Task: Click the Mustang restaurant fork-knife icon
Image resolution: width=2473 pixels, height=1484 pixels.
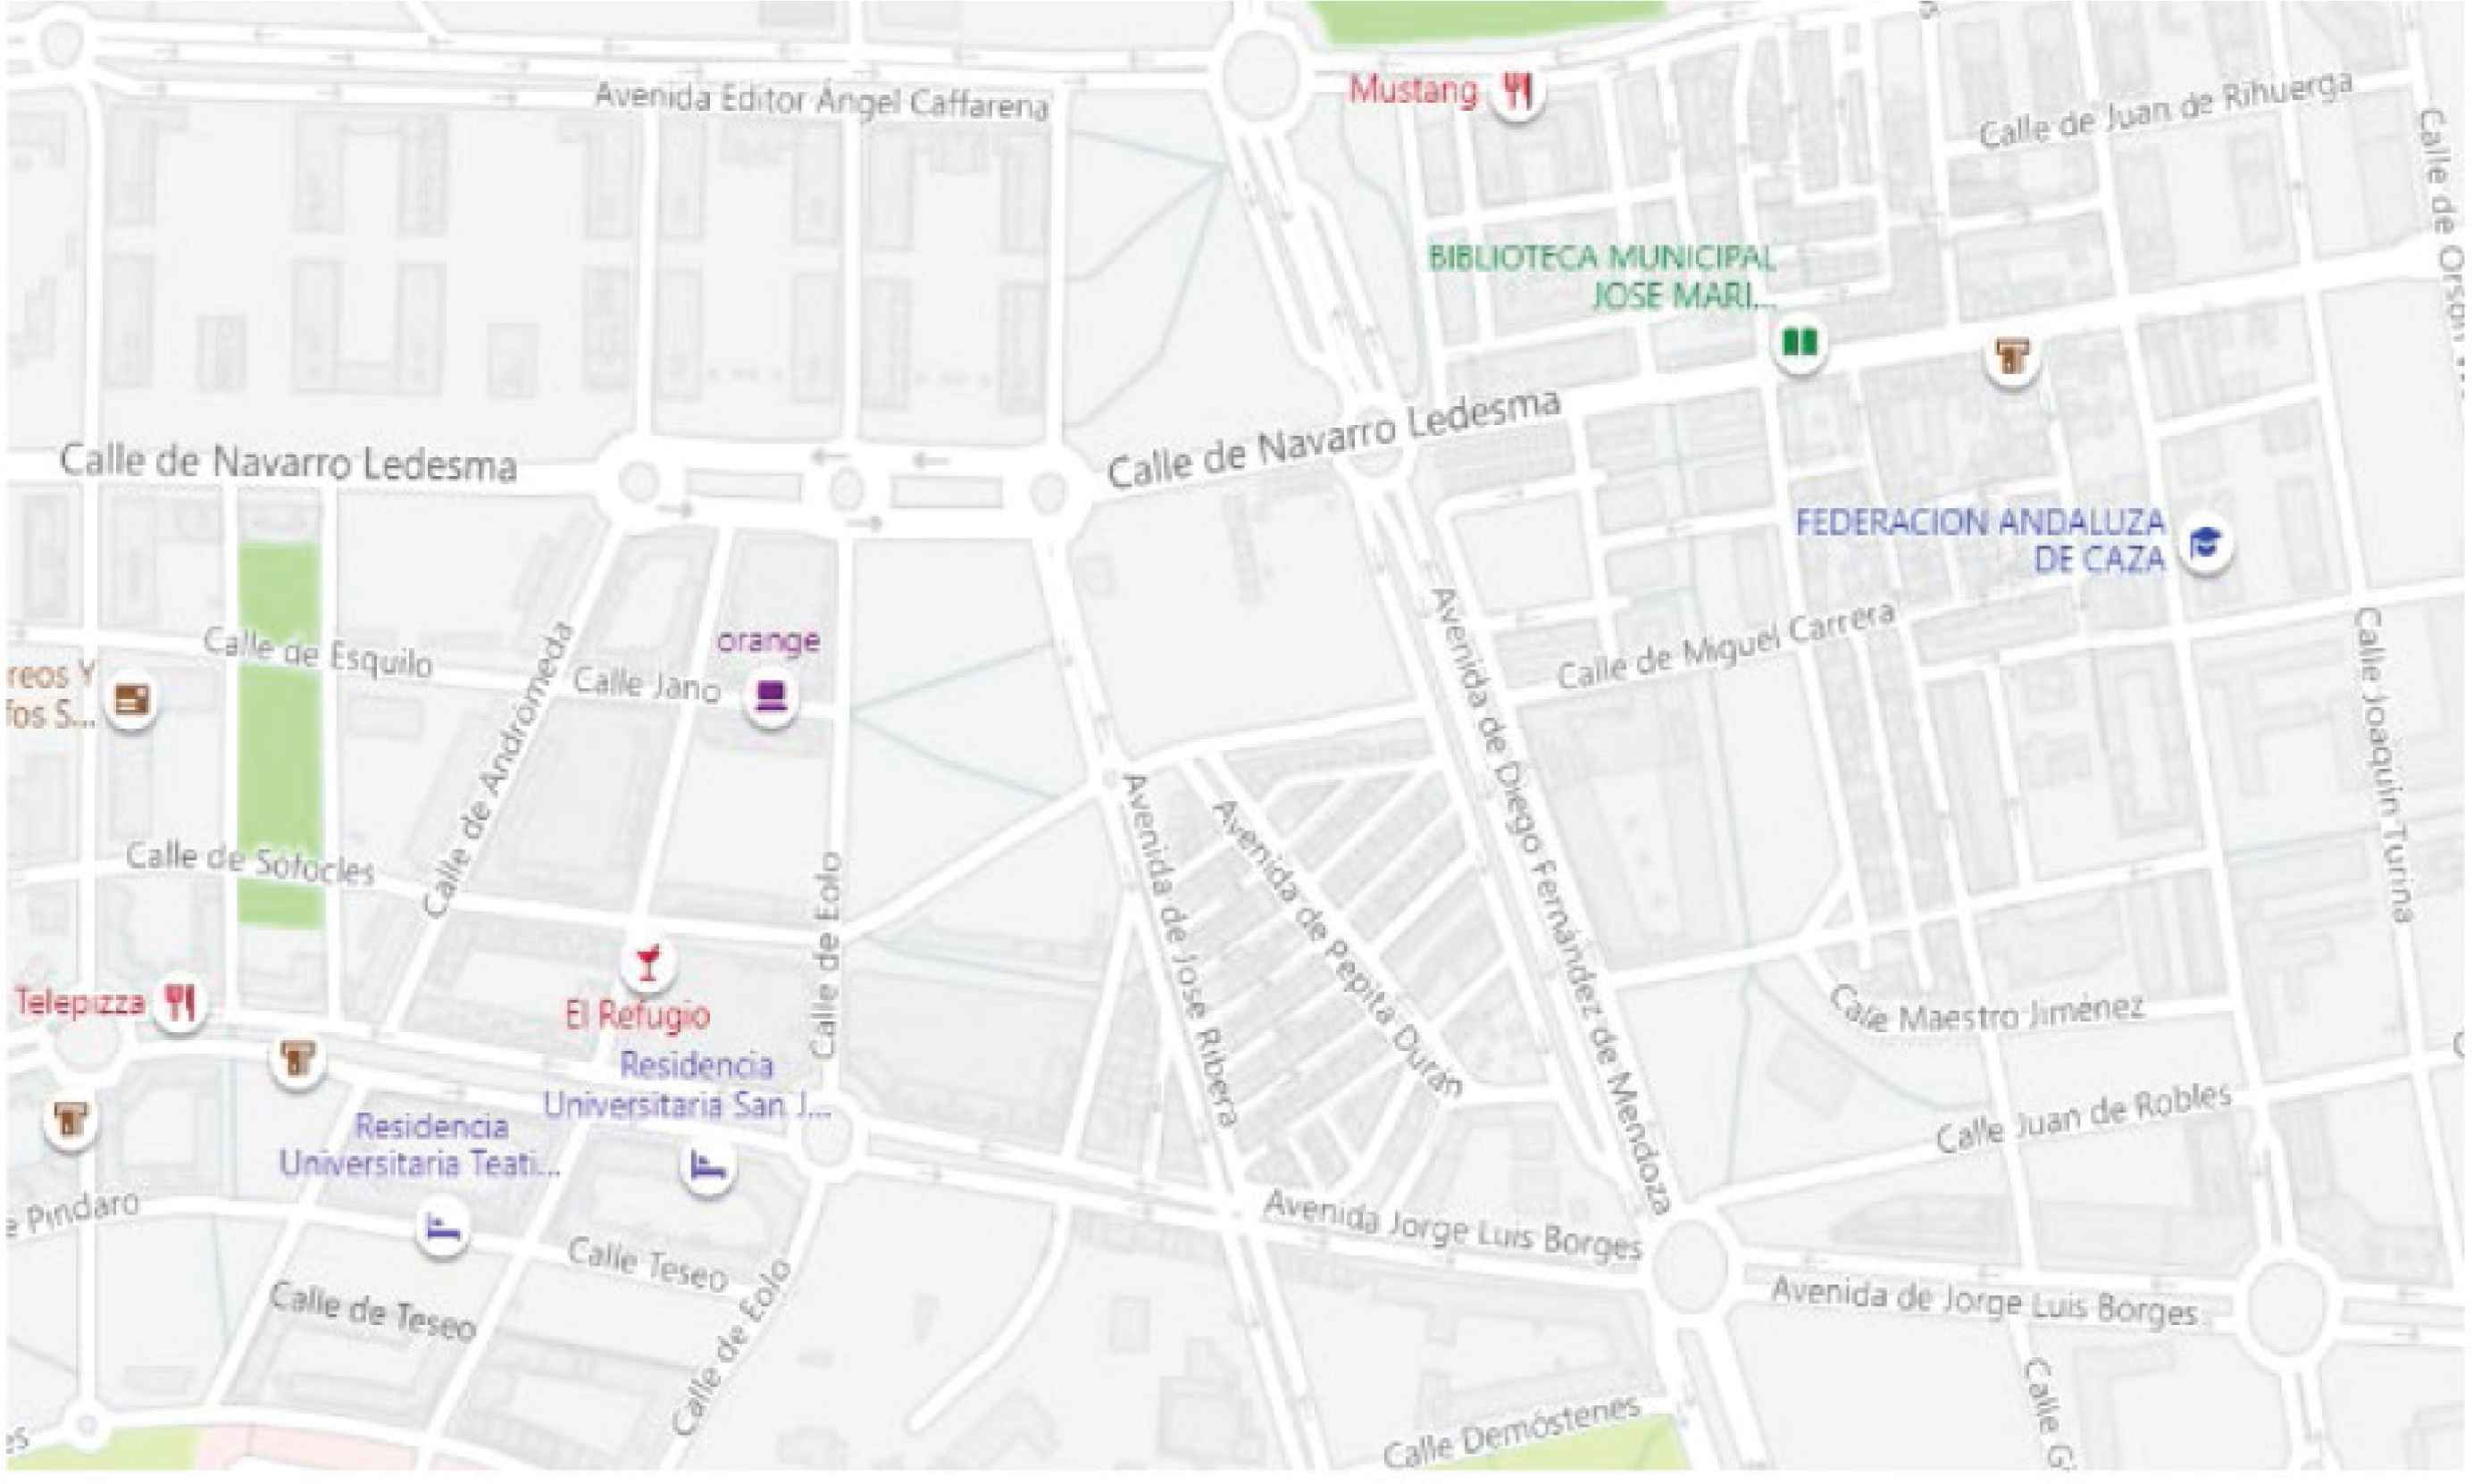Action: (x=1518, y=94)
